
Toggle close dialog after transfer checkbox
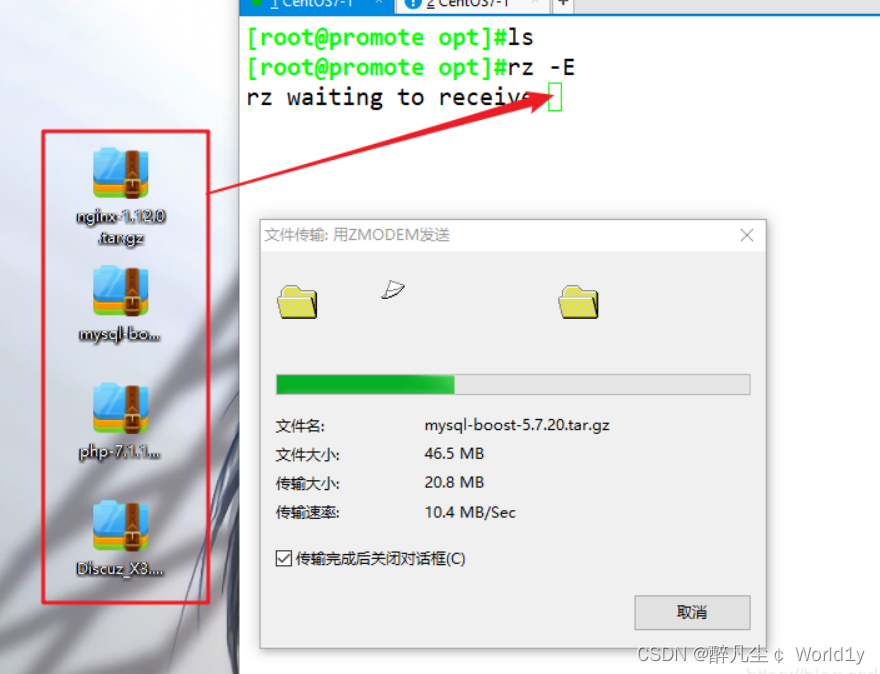(x=283, y=558)
